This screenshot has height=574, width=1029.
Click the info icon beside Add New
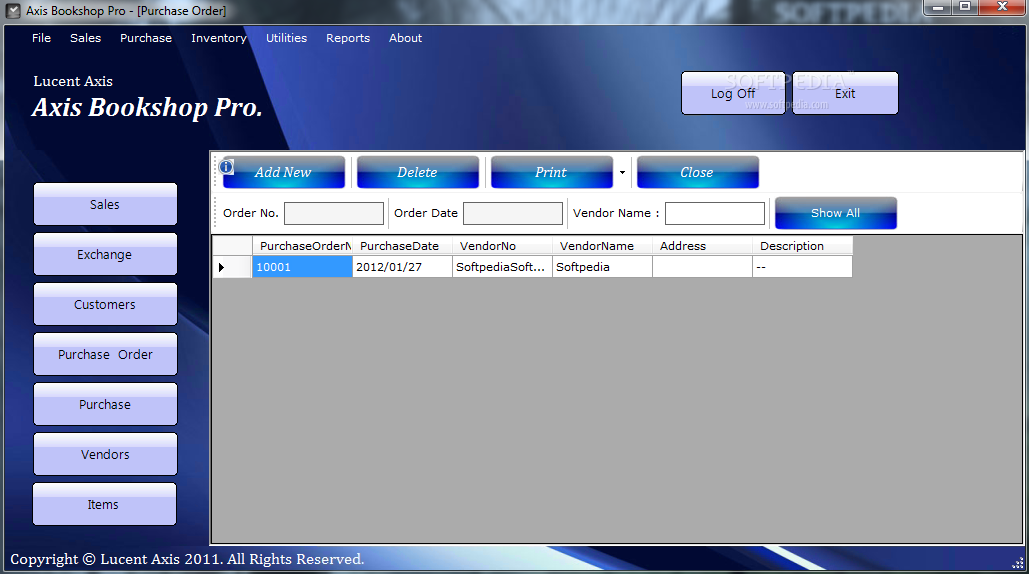226,167
